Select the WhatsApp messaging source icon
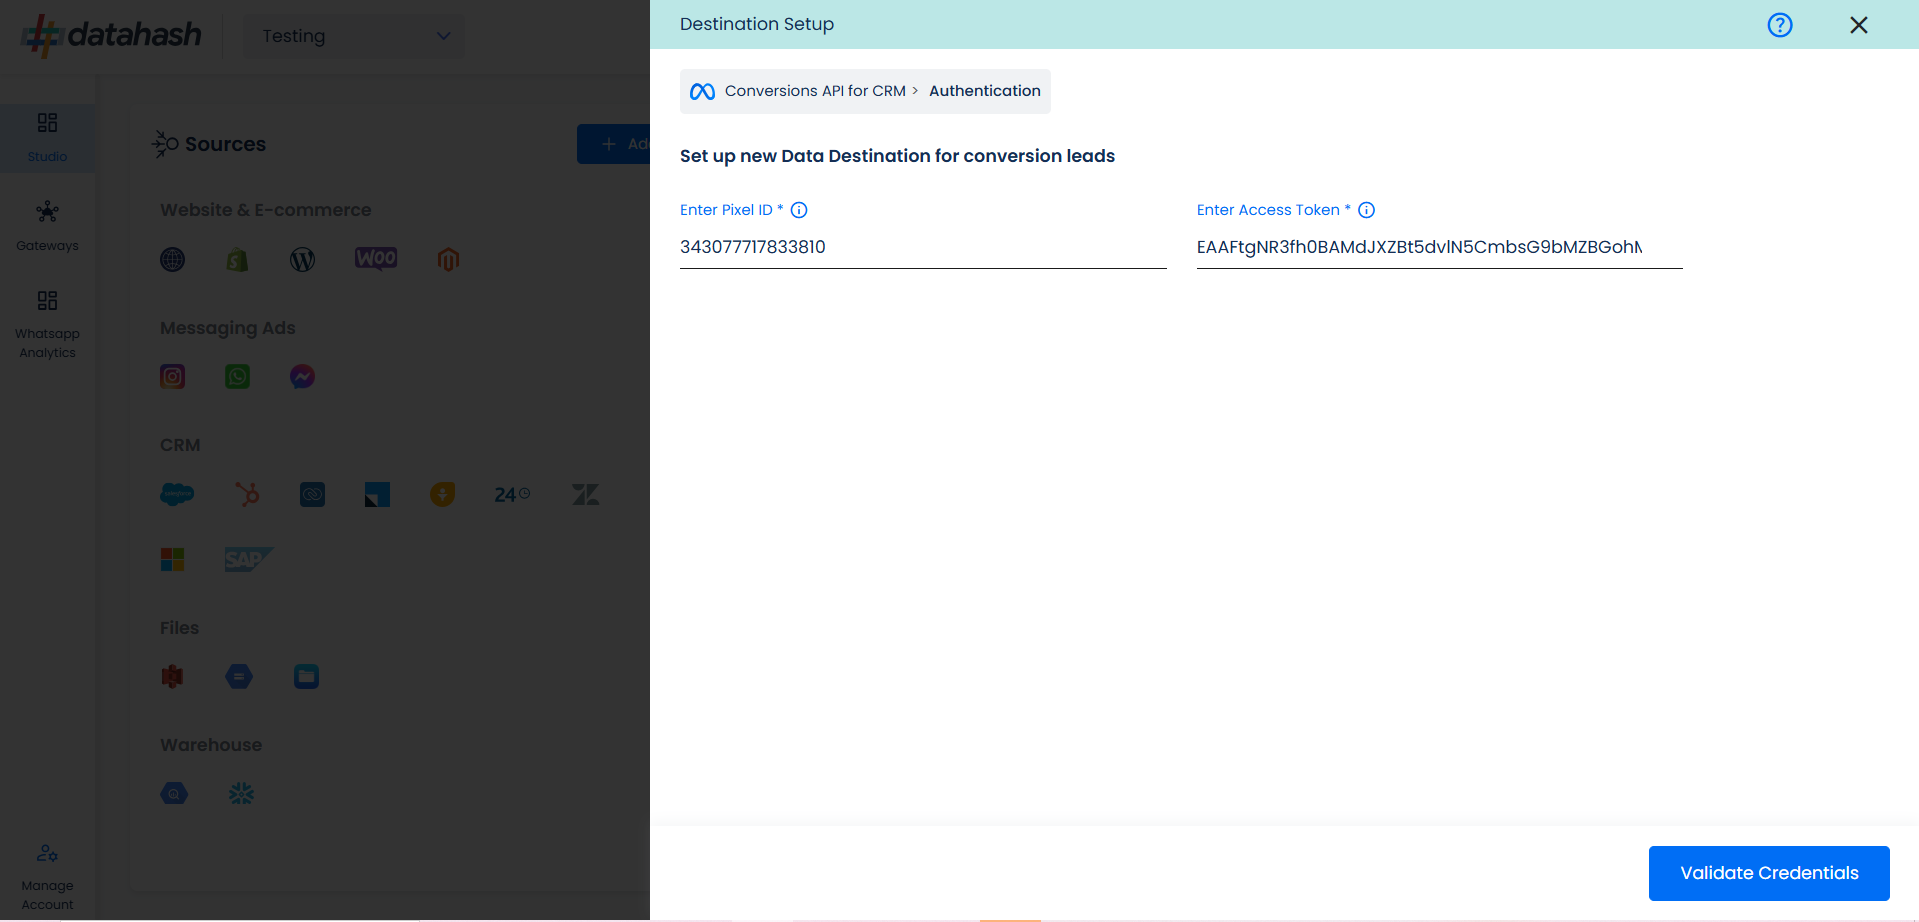Viewport: 1919px width, 922px height. click(x=237, y=377)
